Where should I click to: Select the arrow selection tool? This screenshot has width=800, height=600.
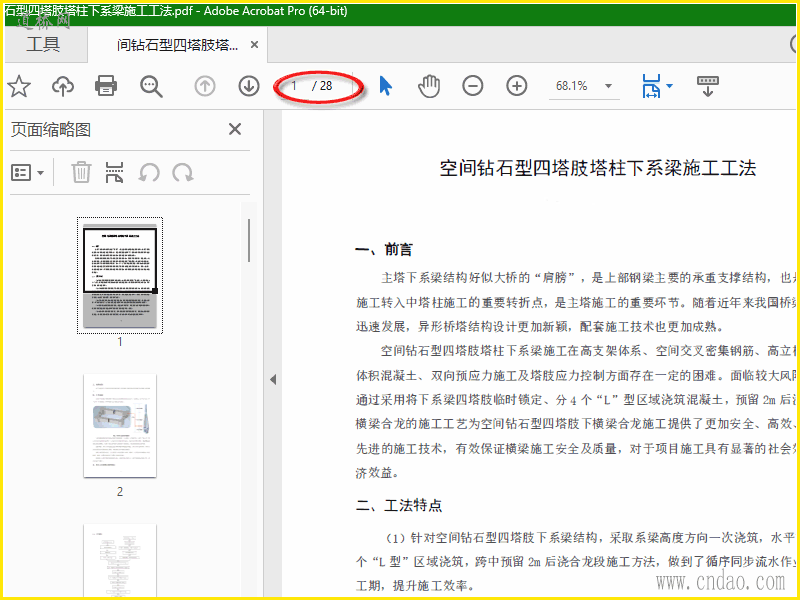click(386, 86)
